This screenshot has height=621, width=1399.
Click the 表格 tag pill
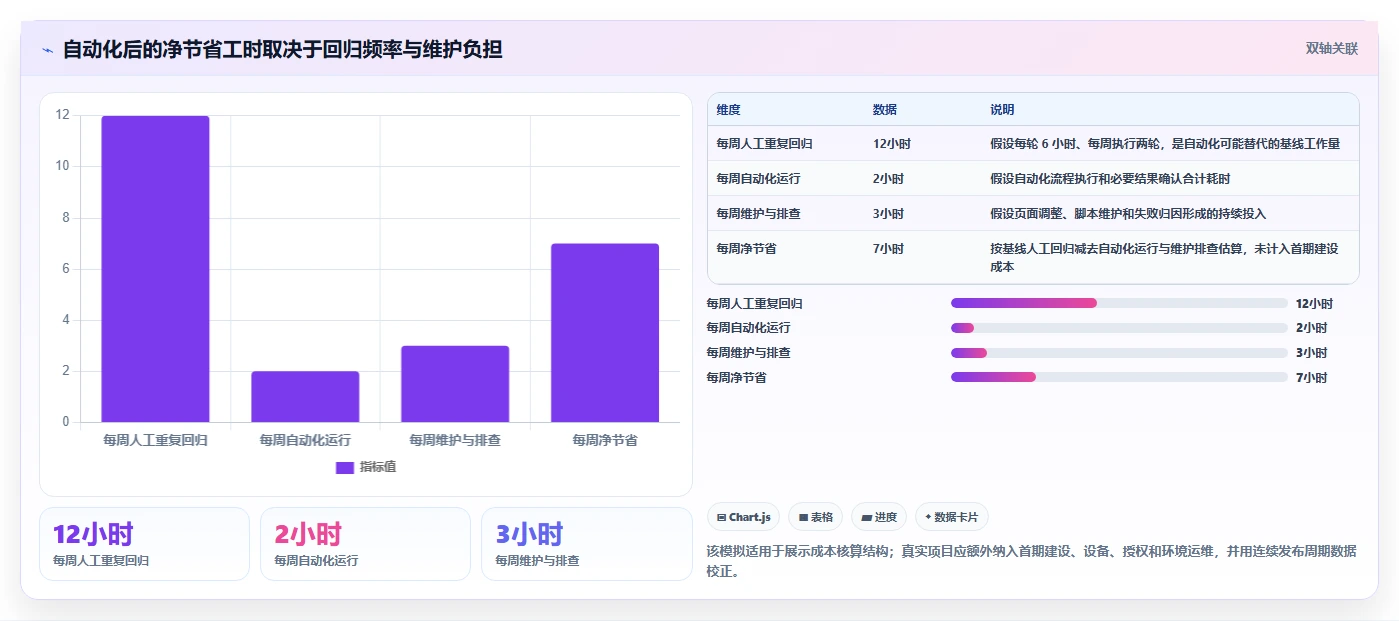(x=816, y=517)
